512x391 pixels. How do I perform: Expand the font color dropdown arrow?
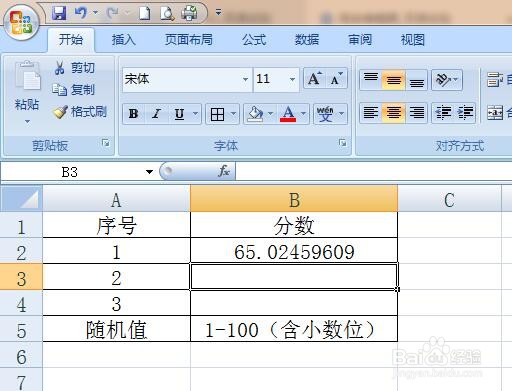point(304,114)
